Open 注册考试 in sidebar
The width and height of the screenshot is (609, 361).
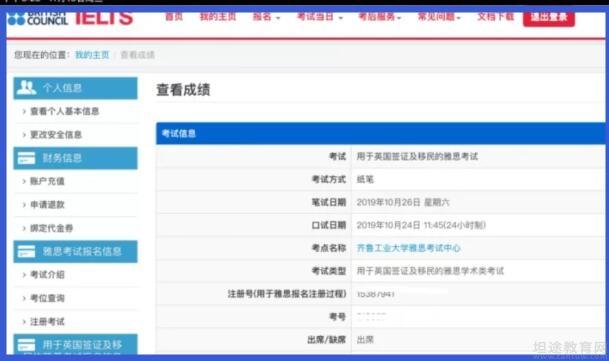pyautogui.click(x=47, y=321)
